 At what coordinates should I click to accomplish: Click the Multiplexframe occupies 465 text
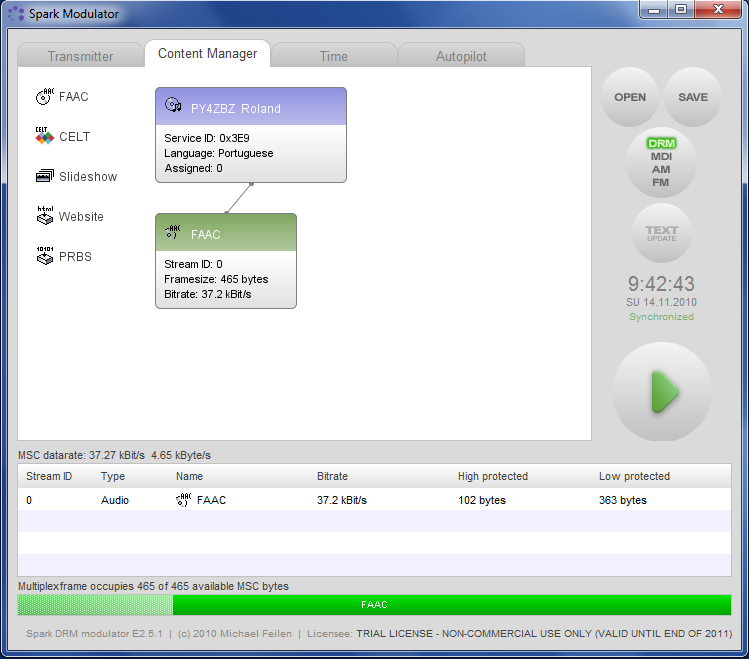(153, 586)
